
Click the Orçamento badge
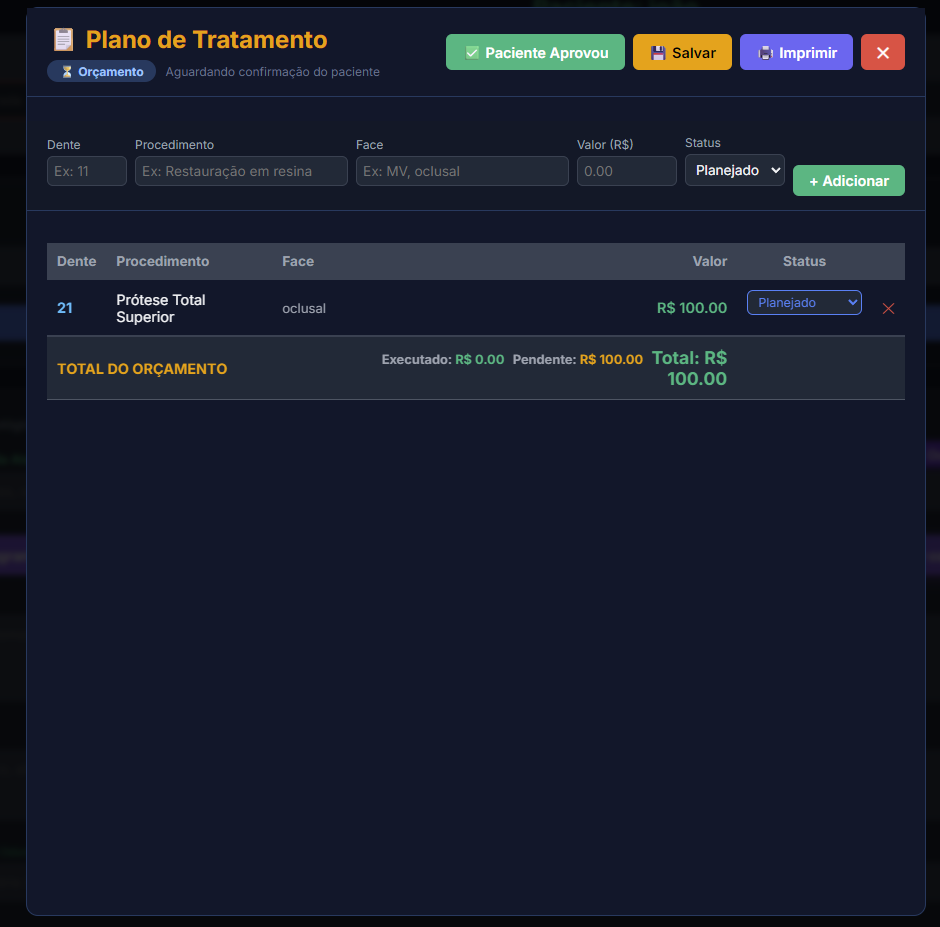[x=100, y=71]
